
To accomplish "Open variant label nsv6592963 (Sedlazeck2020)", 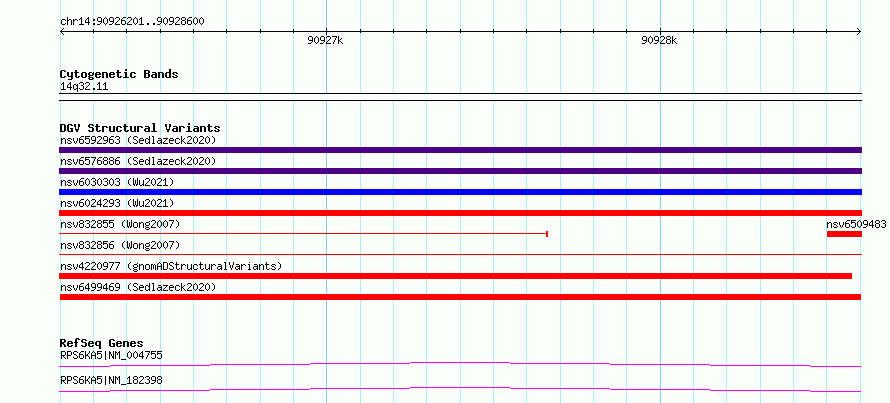I will click(x=138, y=140).
